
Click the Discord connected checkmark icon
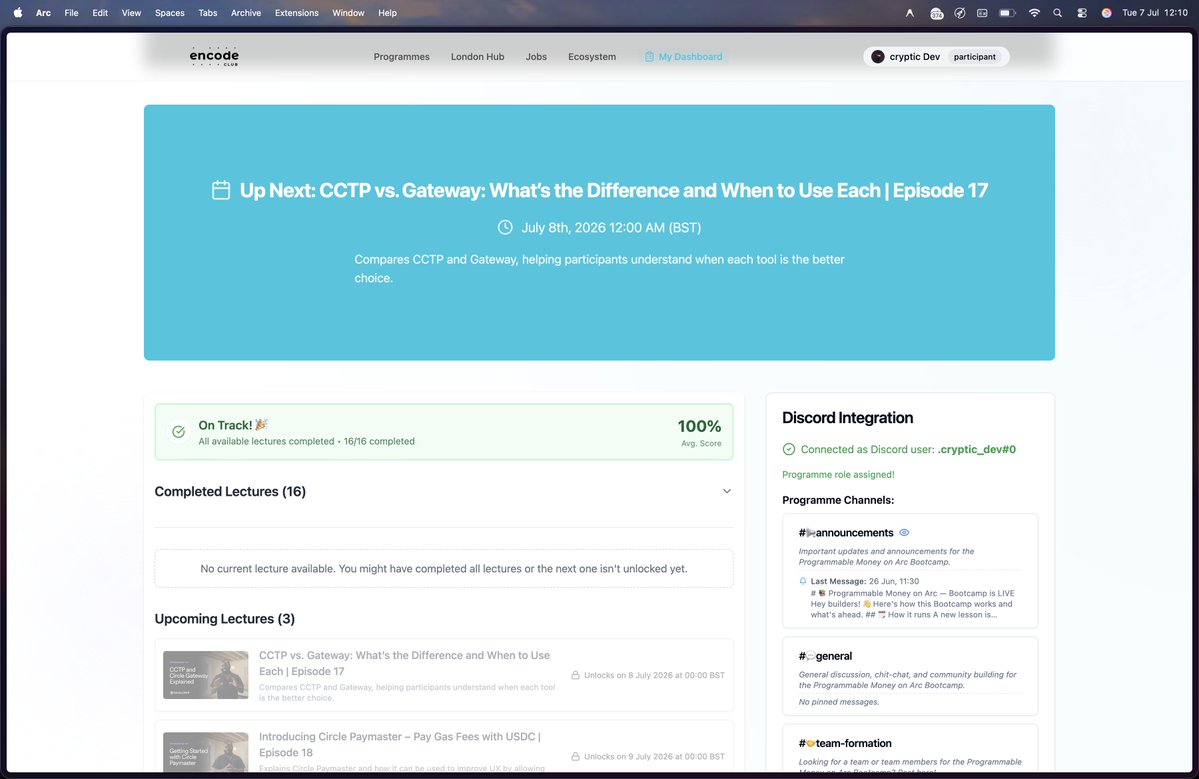[788, 450]
